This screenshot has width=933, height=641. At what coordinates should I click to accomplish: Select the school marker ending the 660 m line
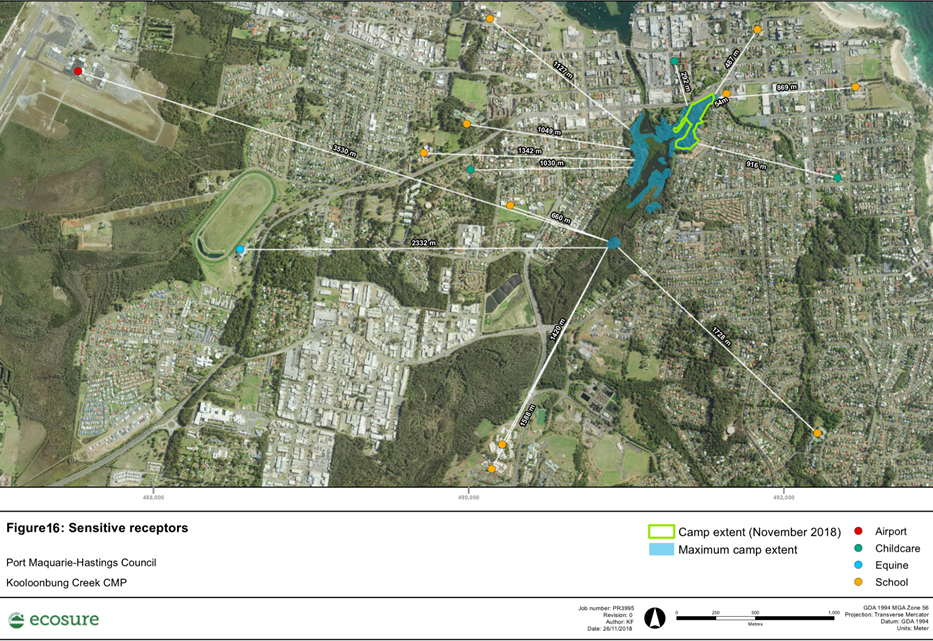pyautogui.click(x=510, y=205)
